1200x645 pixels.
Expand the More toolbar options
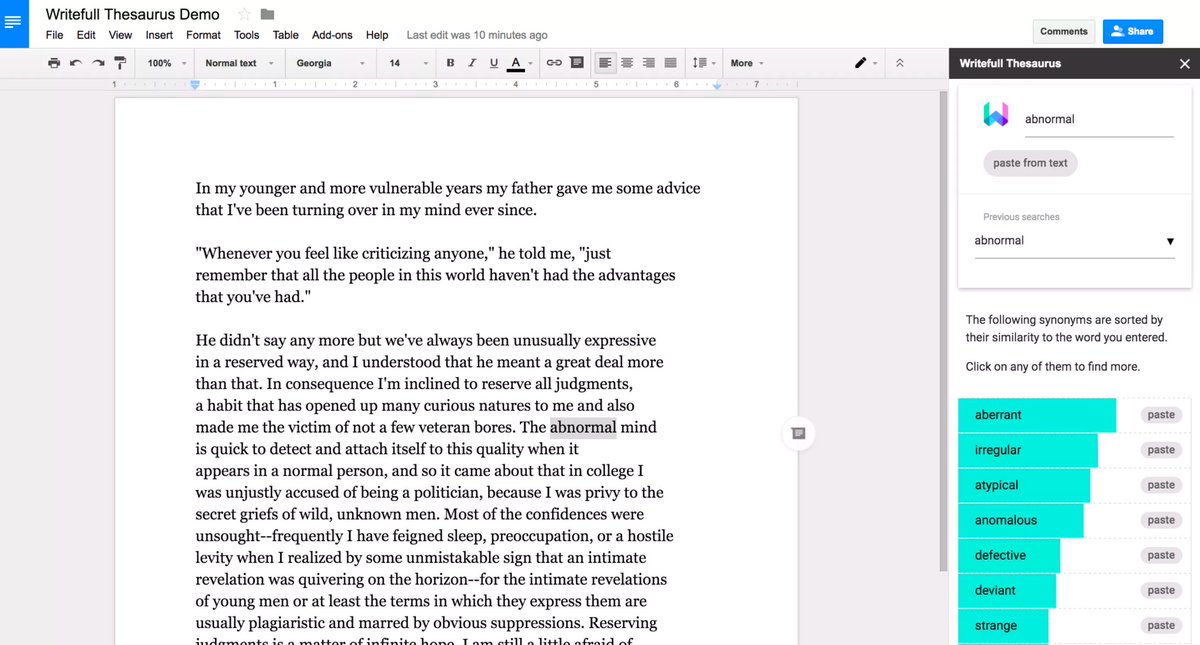pos(746,63)
